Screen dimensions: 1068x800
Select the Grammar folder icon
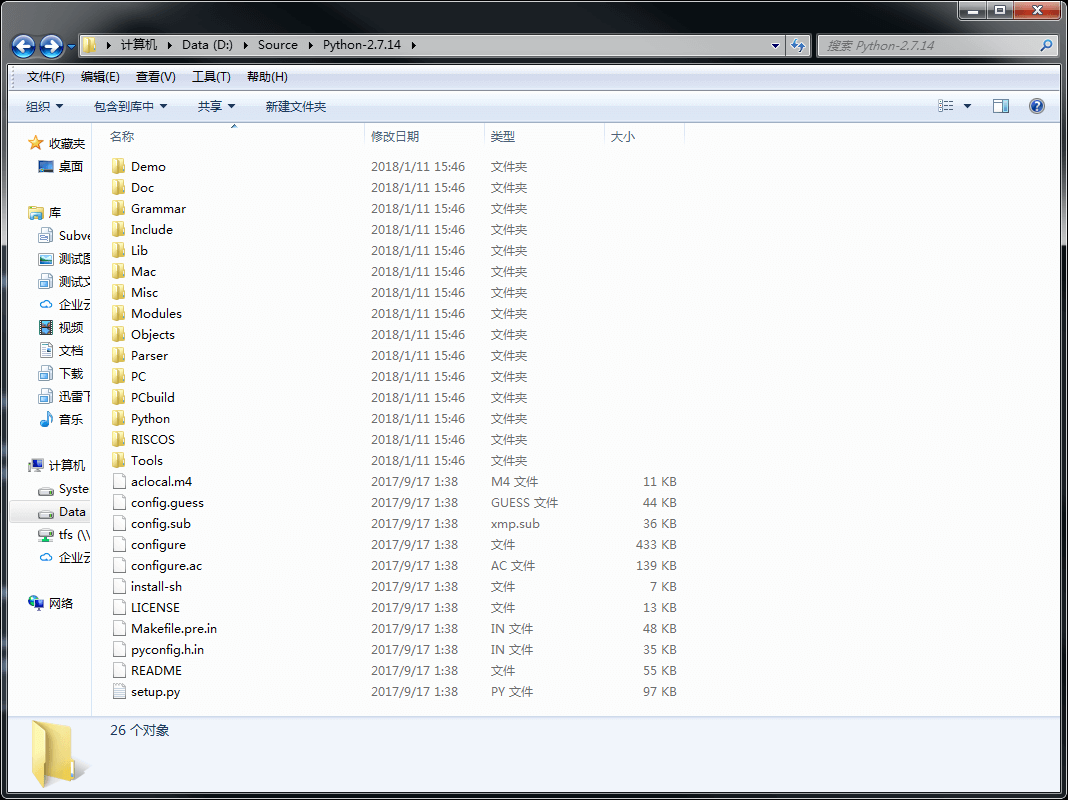point(119,208)
